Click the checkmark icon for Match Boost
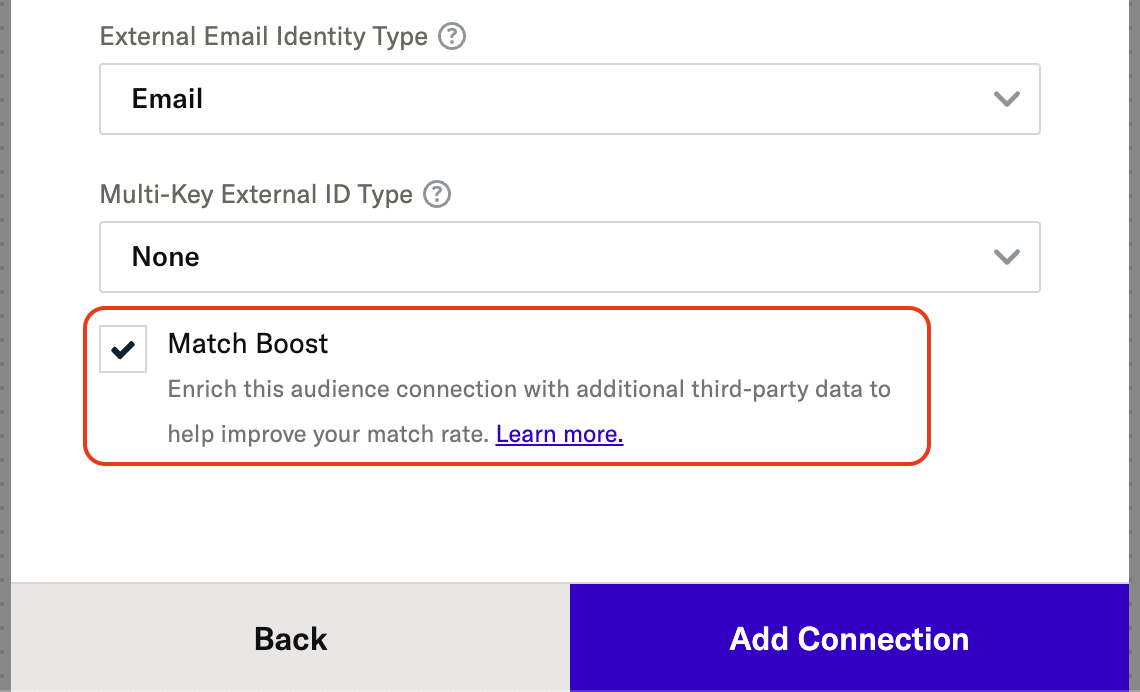Image resolution: width=1140 pixels, height=692 pixels. (x=124, y=350)
